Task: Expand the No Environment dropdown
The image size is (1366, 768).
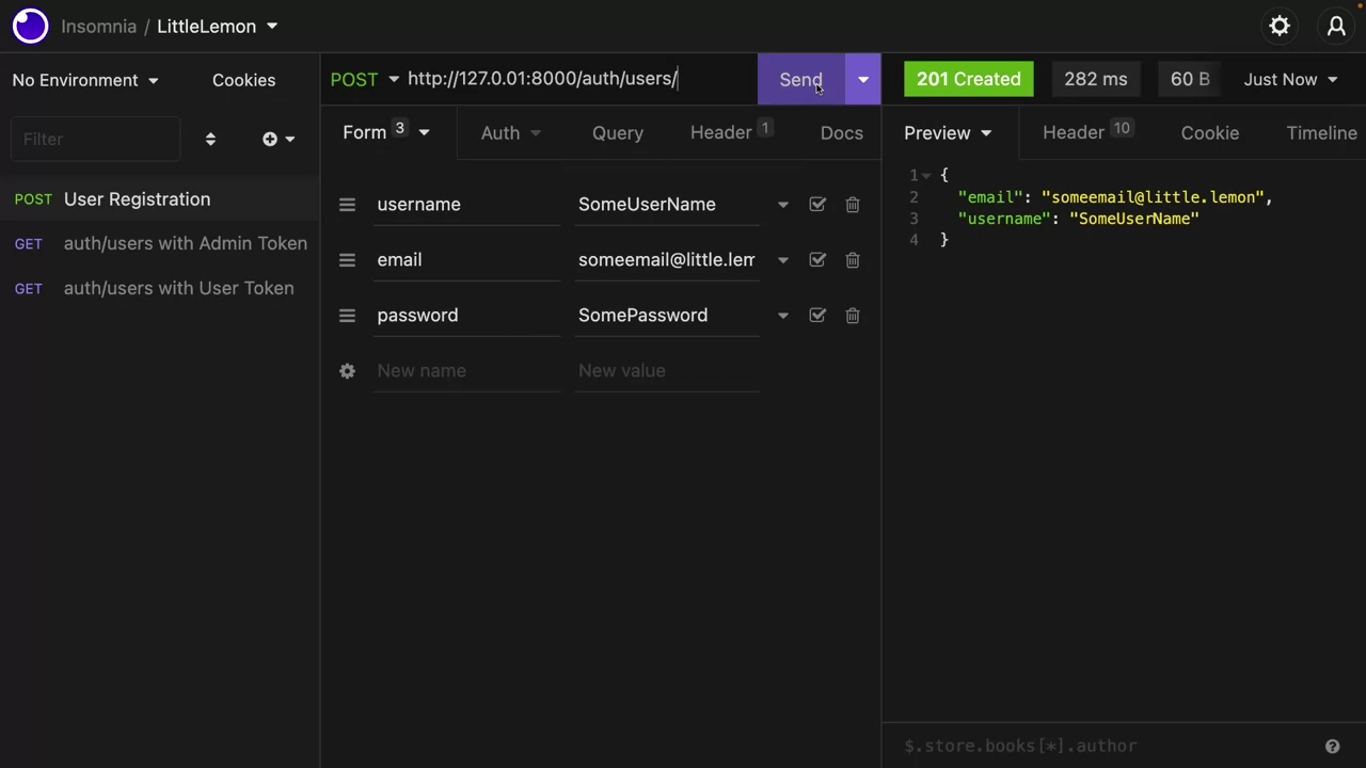Action: pyautogui.click(x=85, y=80)
